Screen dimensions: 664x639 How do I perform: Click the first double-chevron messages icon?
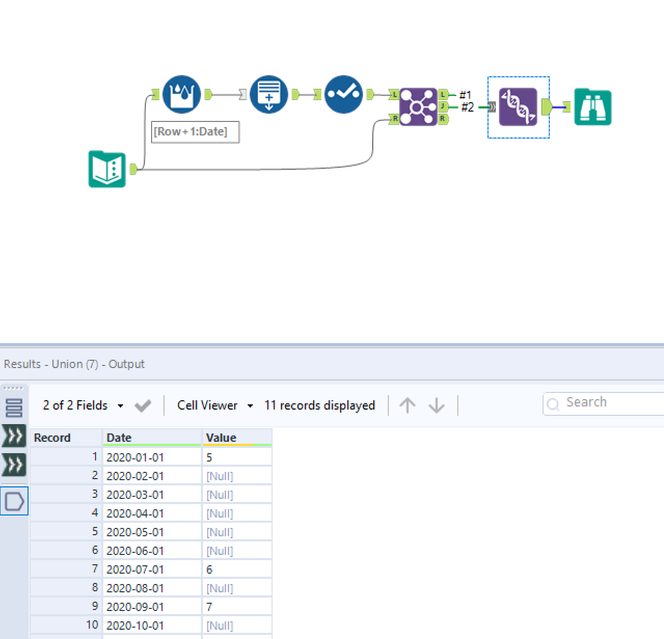coord(14,436)
